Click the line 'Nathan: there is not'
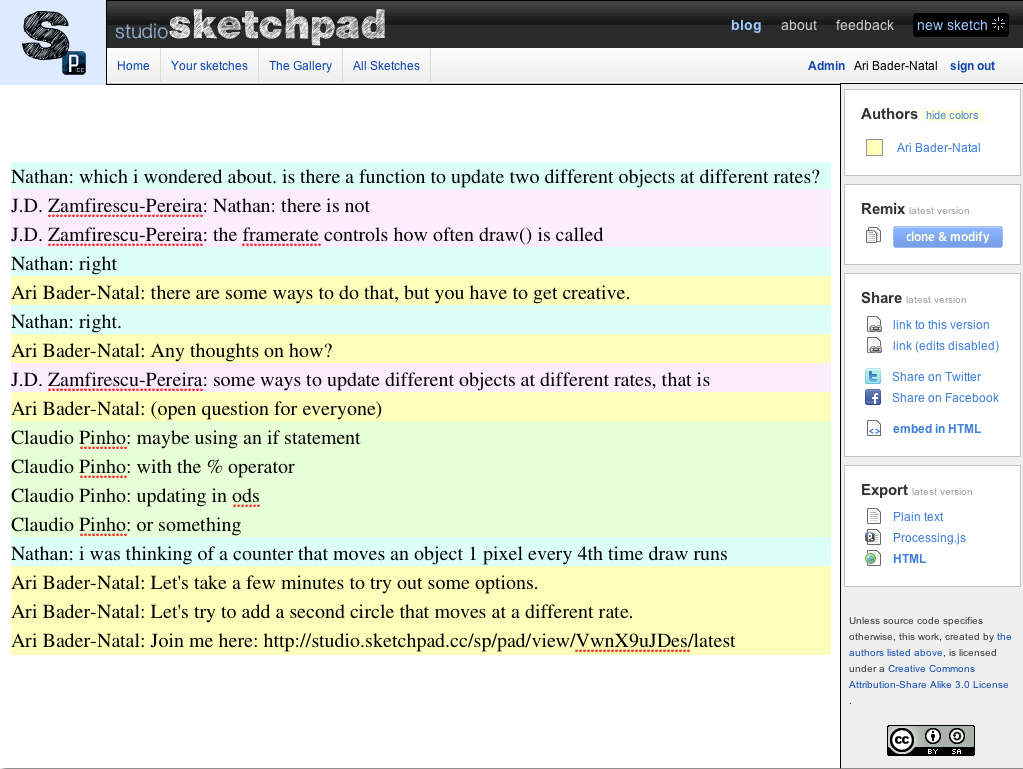The image size is (1023, 769). pyautogui.click(x=421, y=205)
